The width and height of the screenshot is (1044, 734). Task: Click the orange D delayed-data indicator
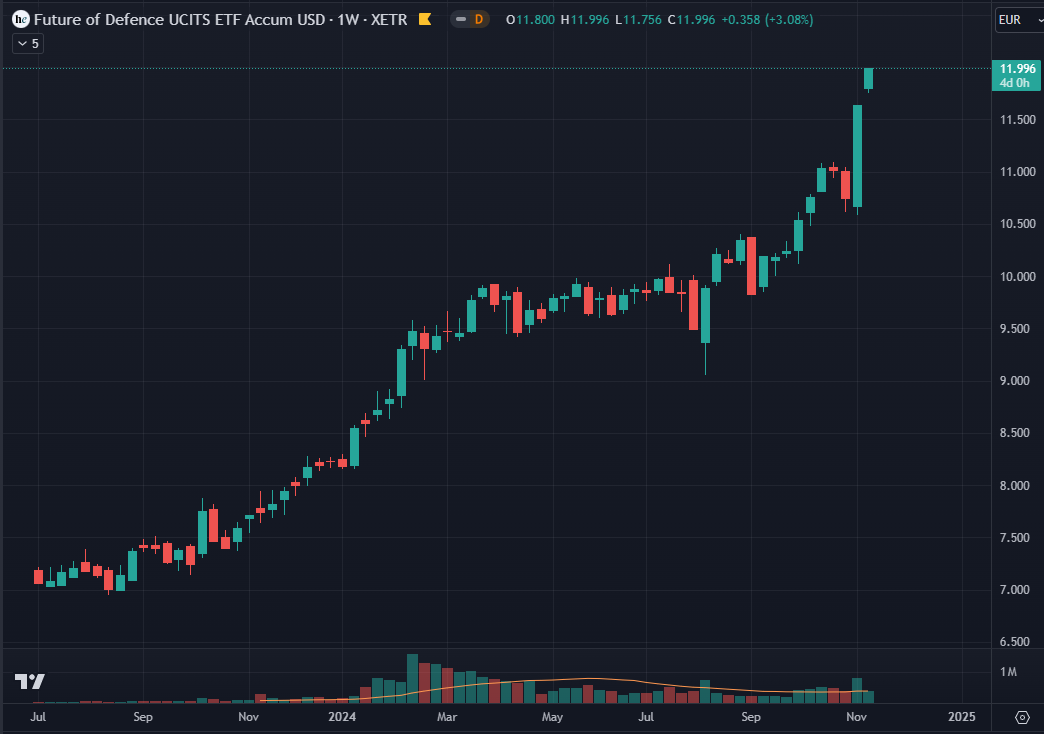pos(479,19)
